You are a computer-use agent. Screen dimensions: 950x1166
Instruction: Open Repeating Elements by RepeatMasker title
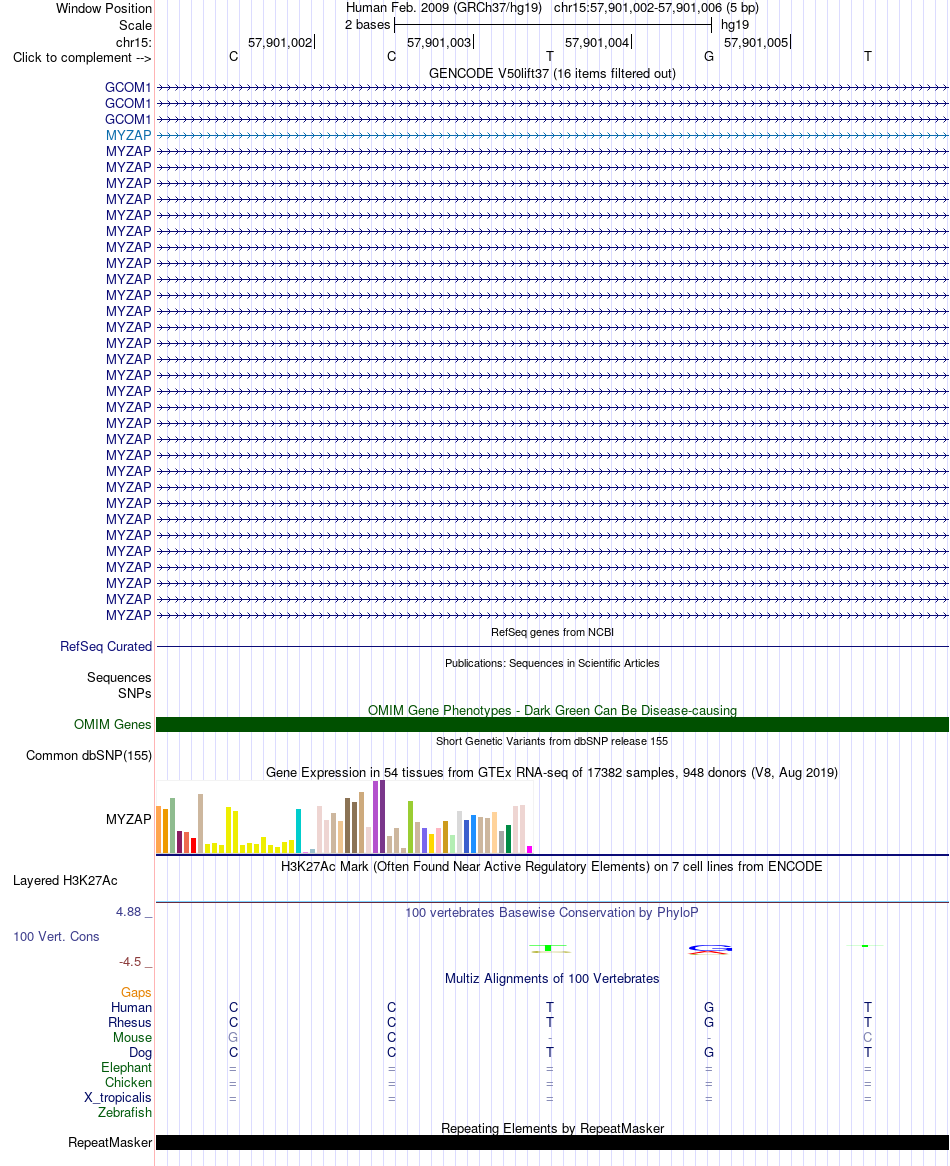pos(552,1128)
